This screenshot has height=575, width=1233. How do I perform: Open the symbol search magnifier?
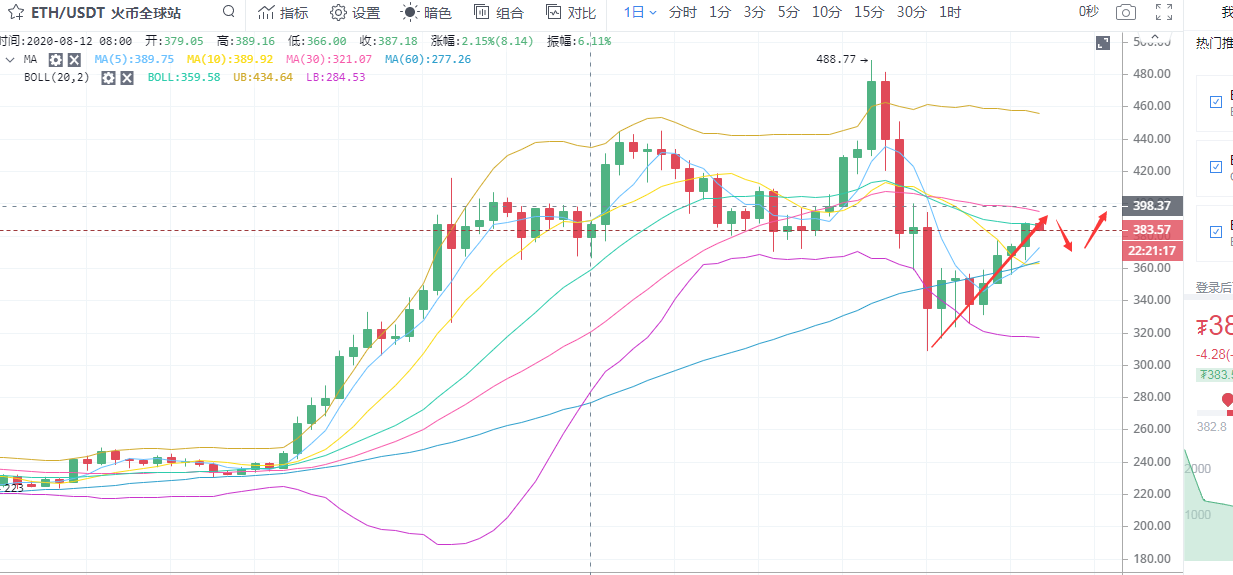pyautogui.click(x=229, y=12)
